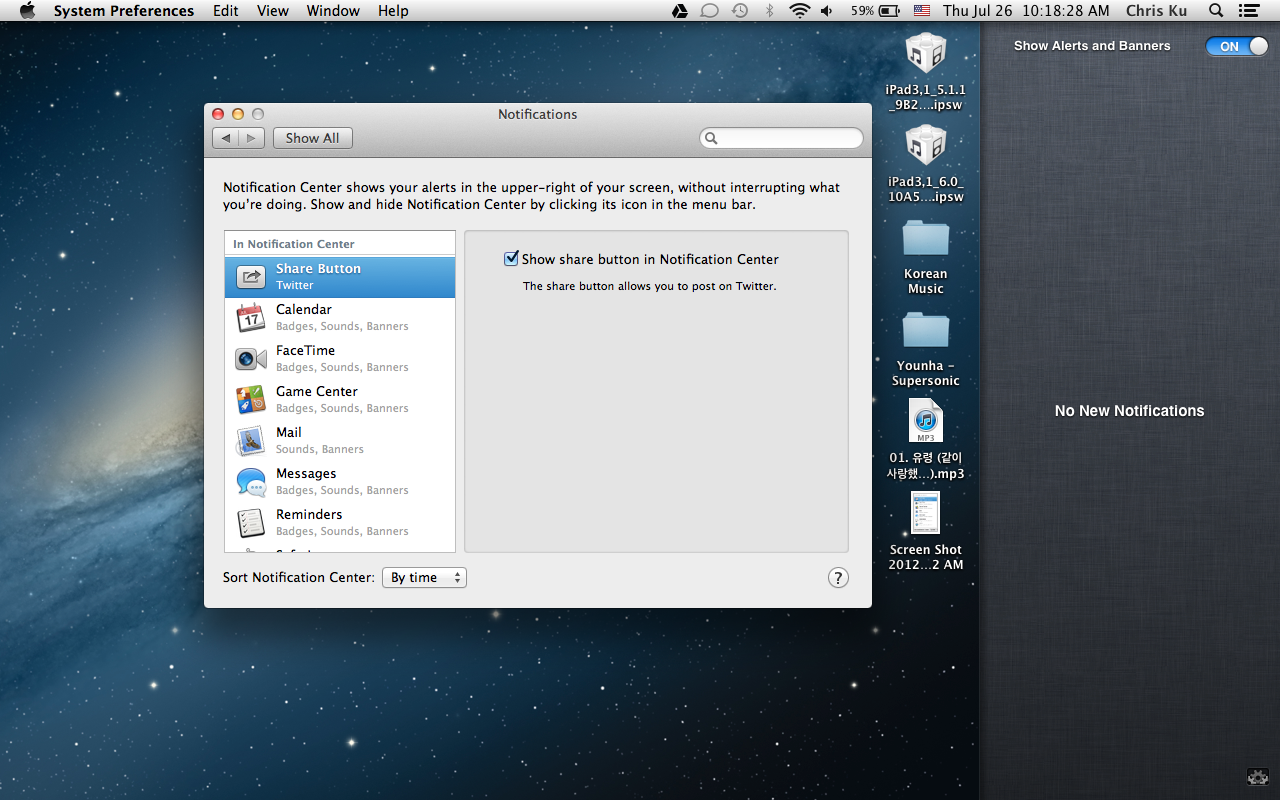Viewport: 1280px width, 800px height.
Task: Click the Bluetooth menu bar icon
Action: tap(769, 11)
